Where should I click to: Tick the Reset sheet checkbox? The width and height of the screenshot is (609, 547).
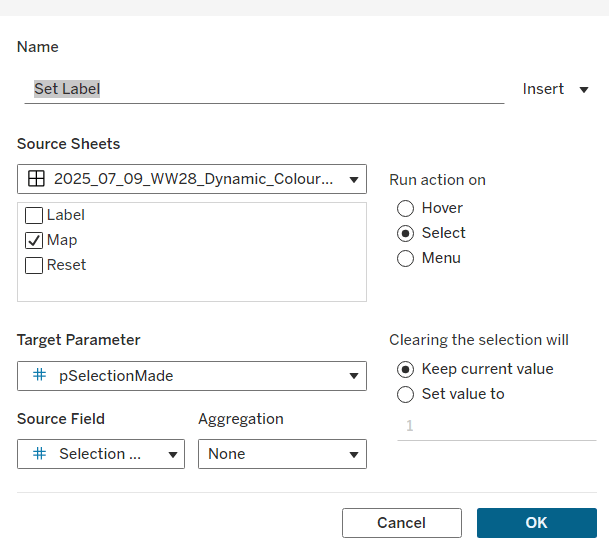click(x=34, y=265)
